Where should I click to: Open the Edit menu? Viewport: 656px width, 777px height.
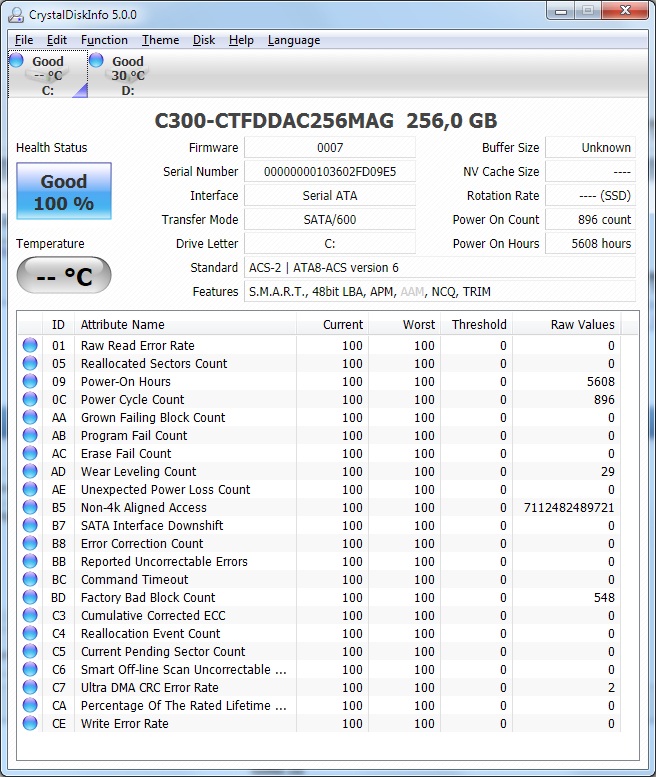coord(56,40)
